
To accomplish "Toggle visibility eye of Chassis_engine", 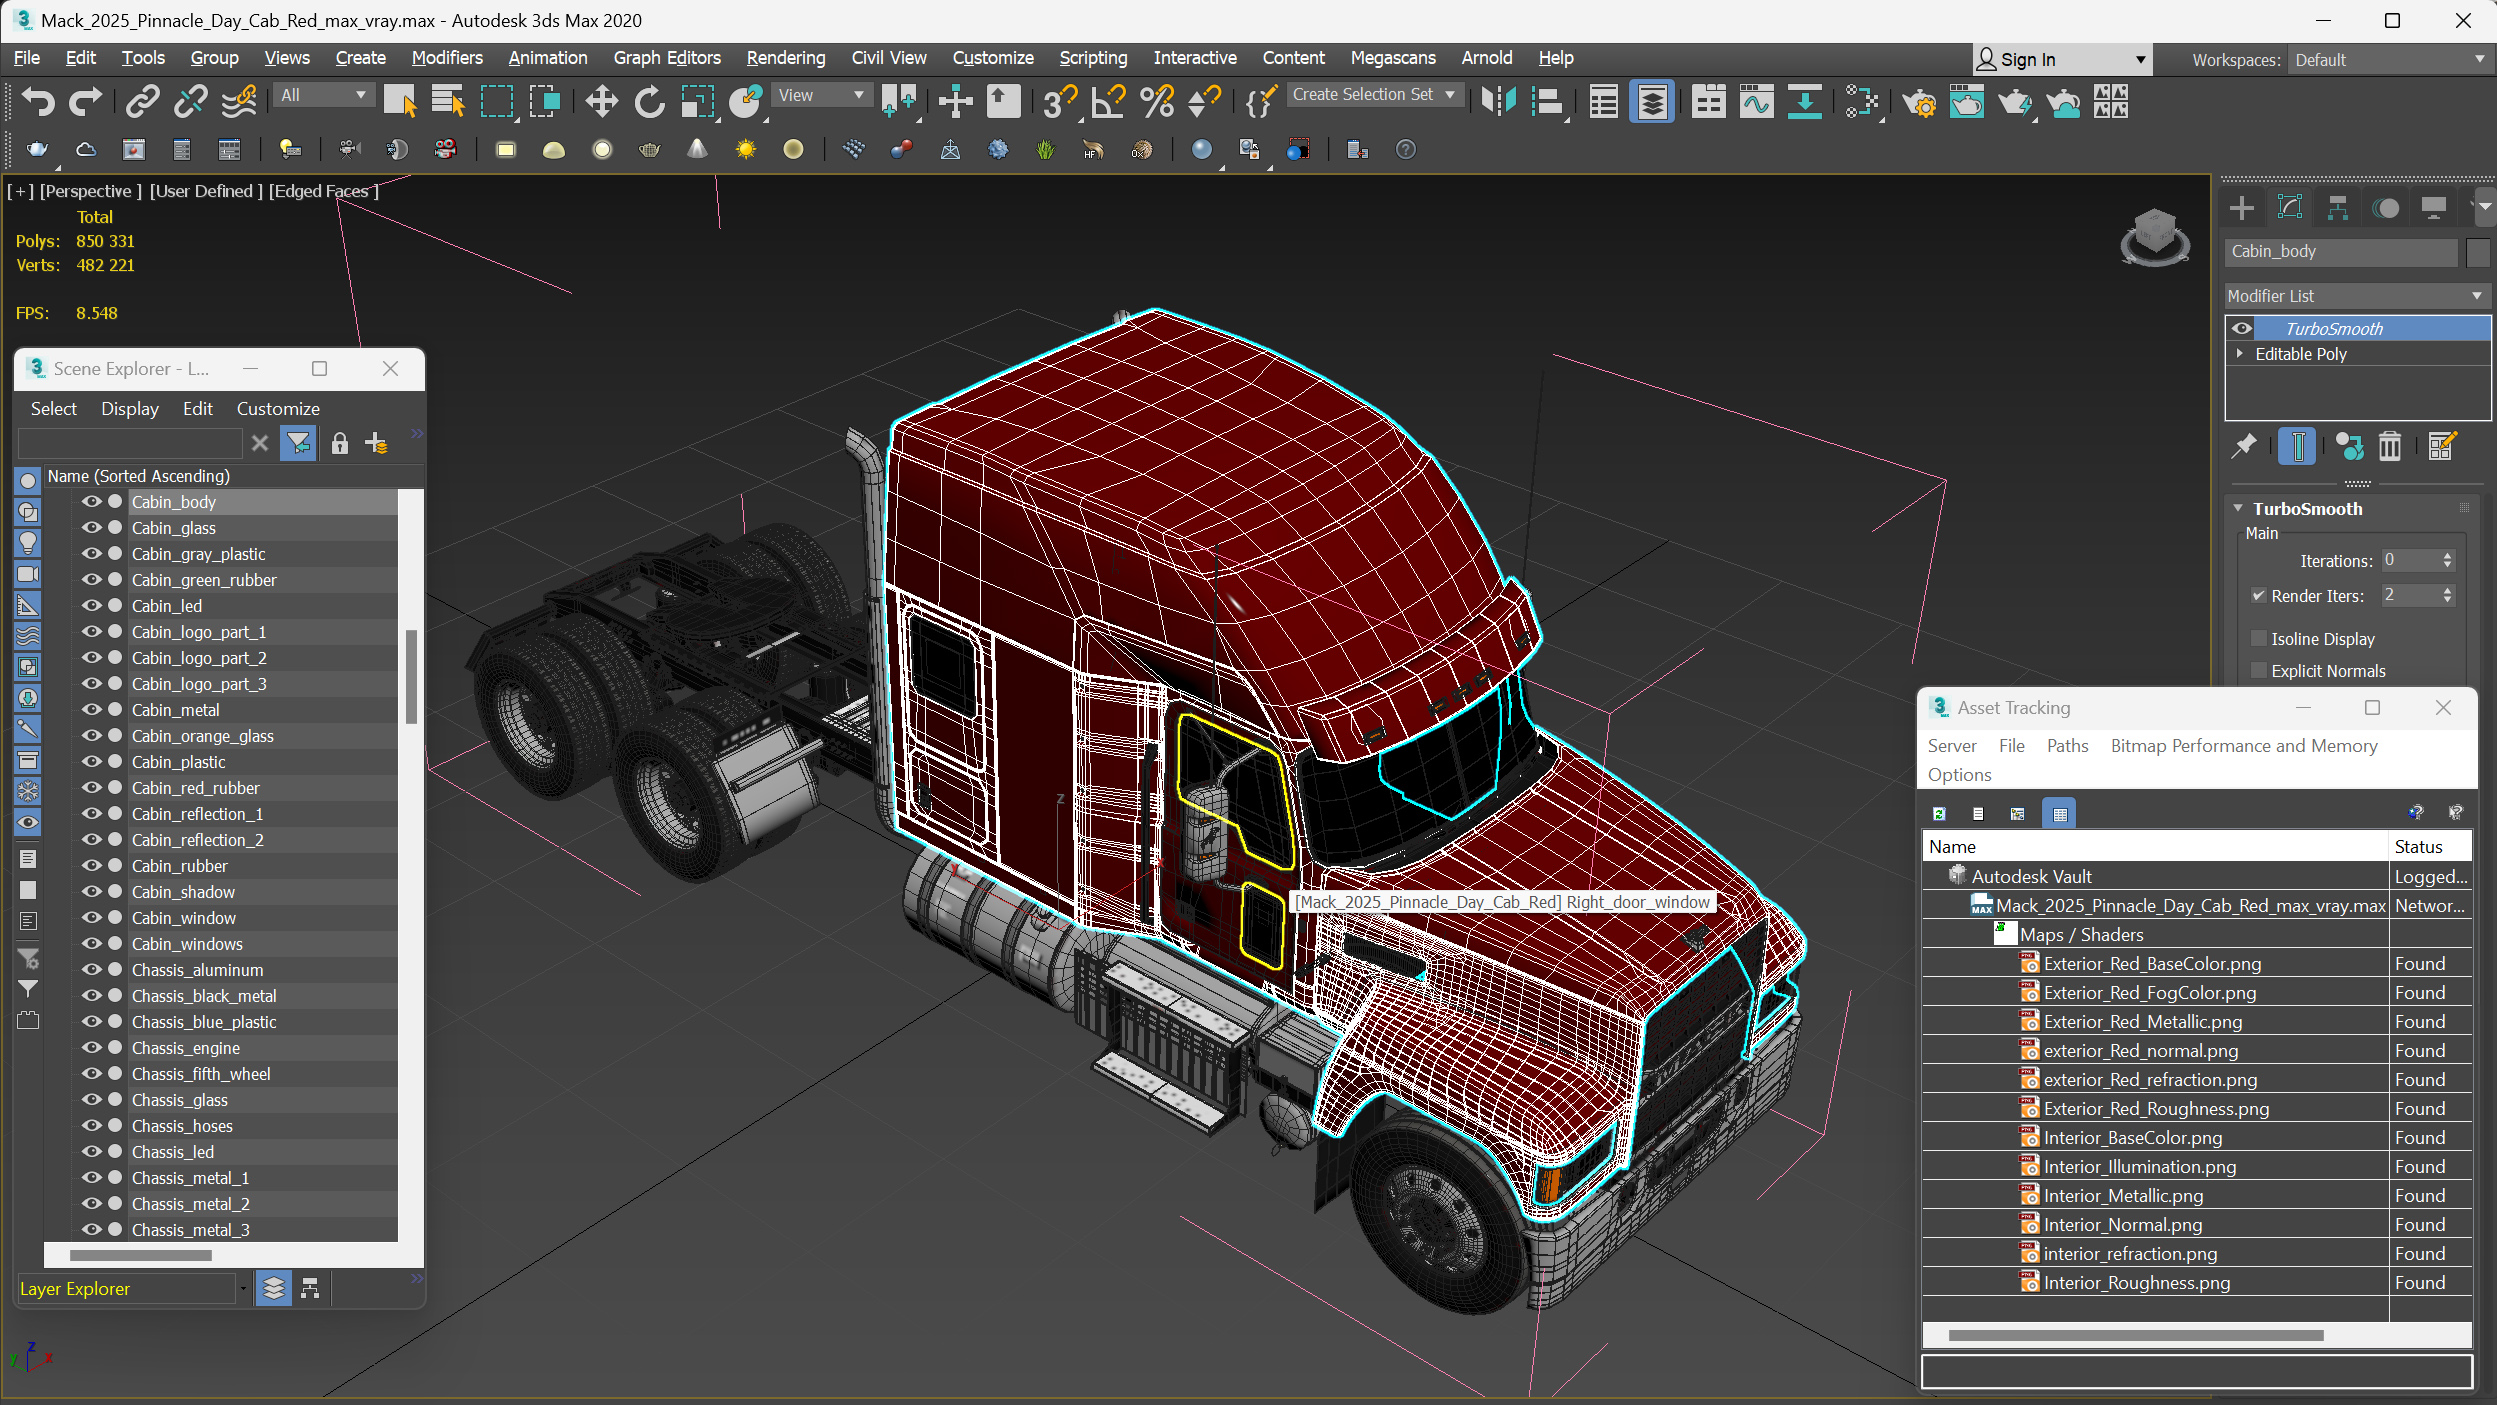I will point(92,1047).
